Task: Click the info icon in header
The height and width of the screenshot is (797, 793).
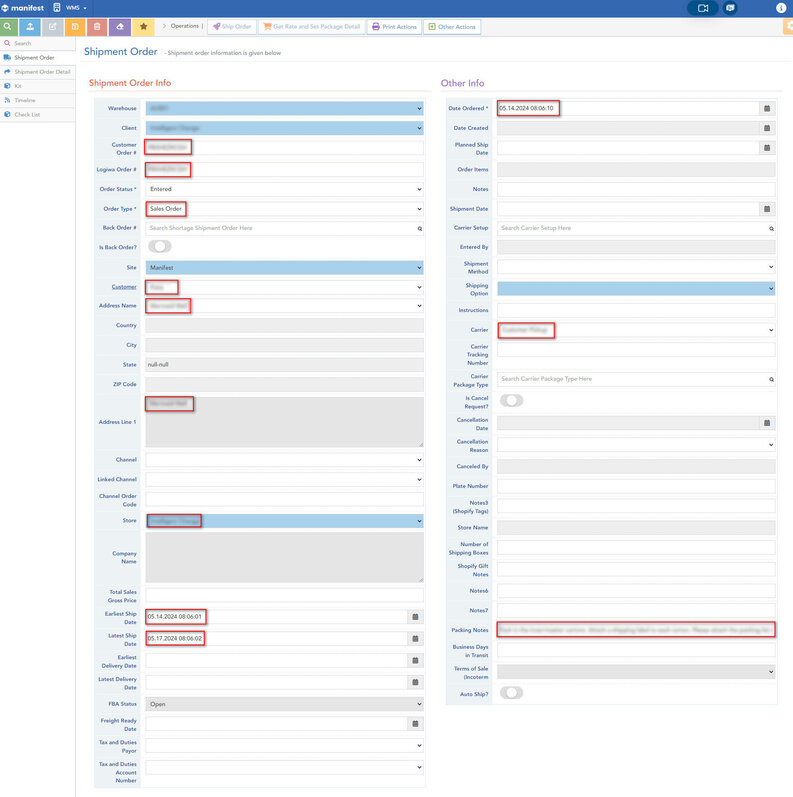Action: coord(781,8)
